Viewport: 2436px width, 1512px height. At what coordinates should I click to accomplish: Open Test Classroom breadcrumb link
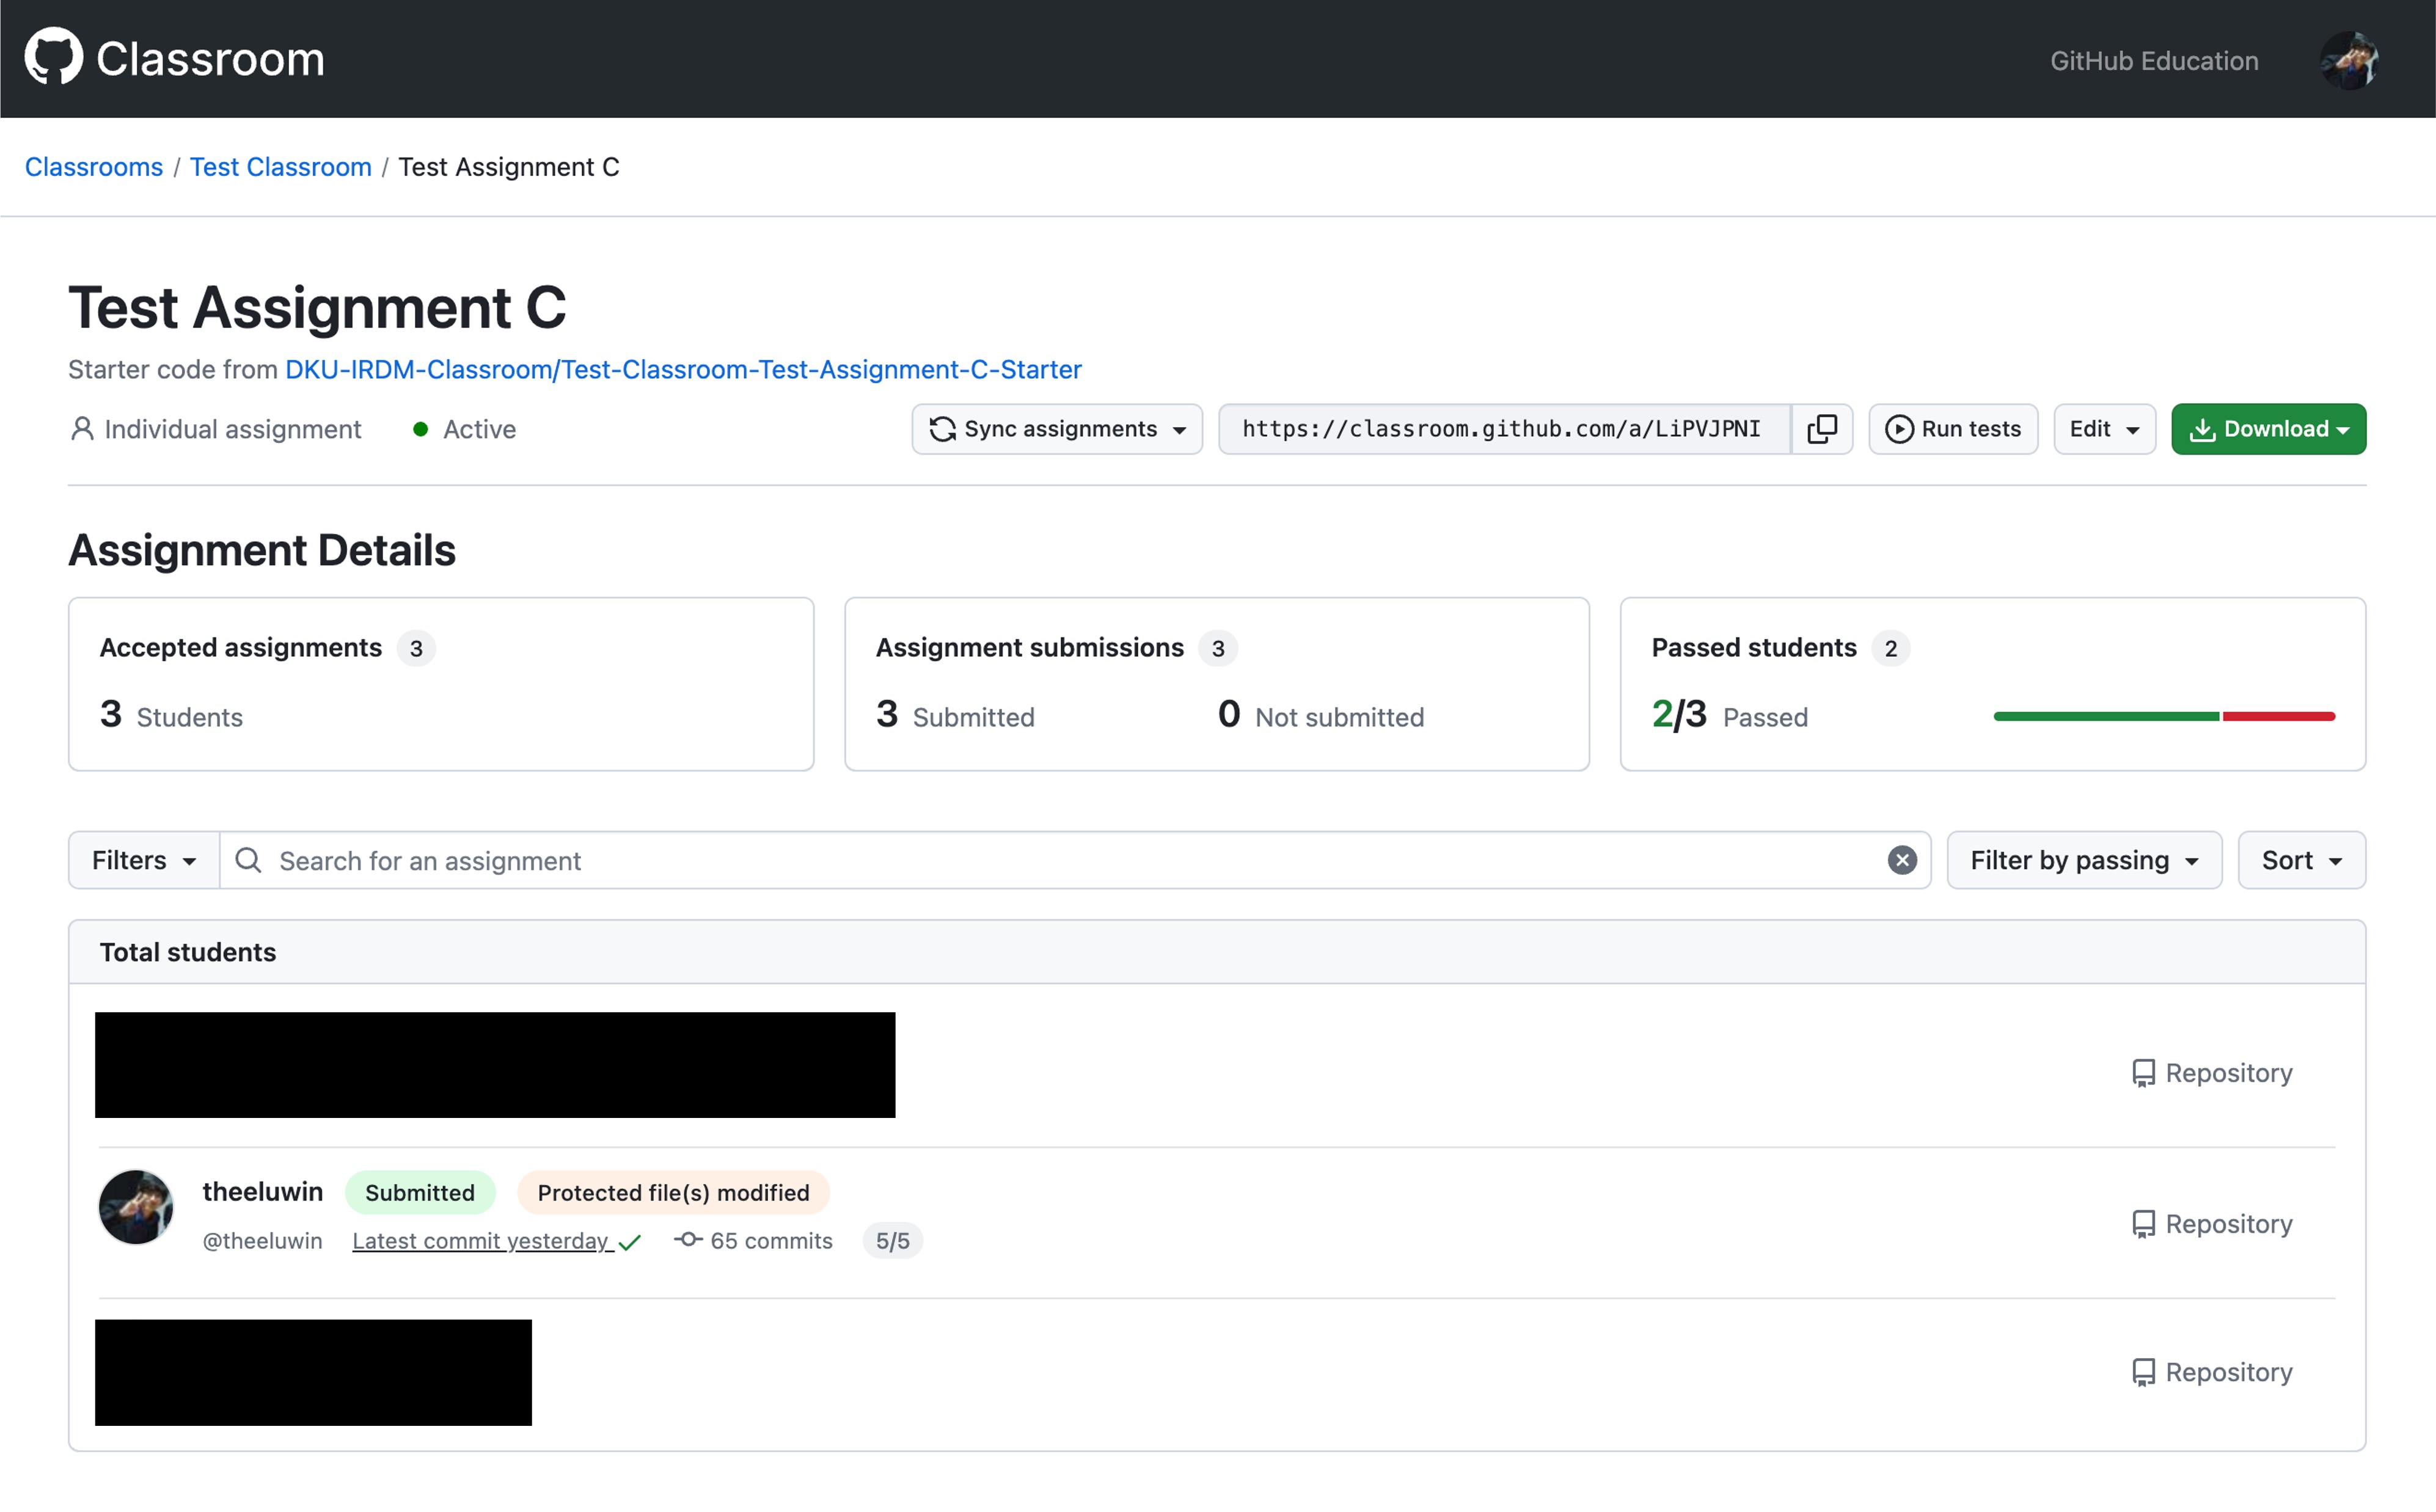pos(281,167)
